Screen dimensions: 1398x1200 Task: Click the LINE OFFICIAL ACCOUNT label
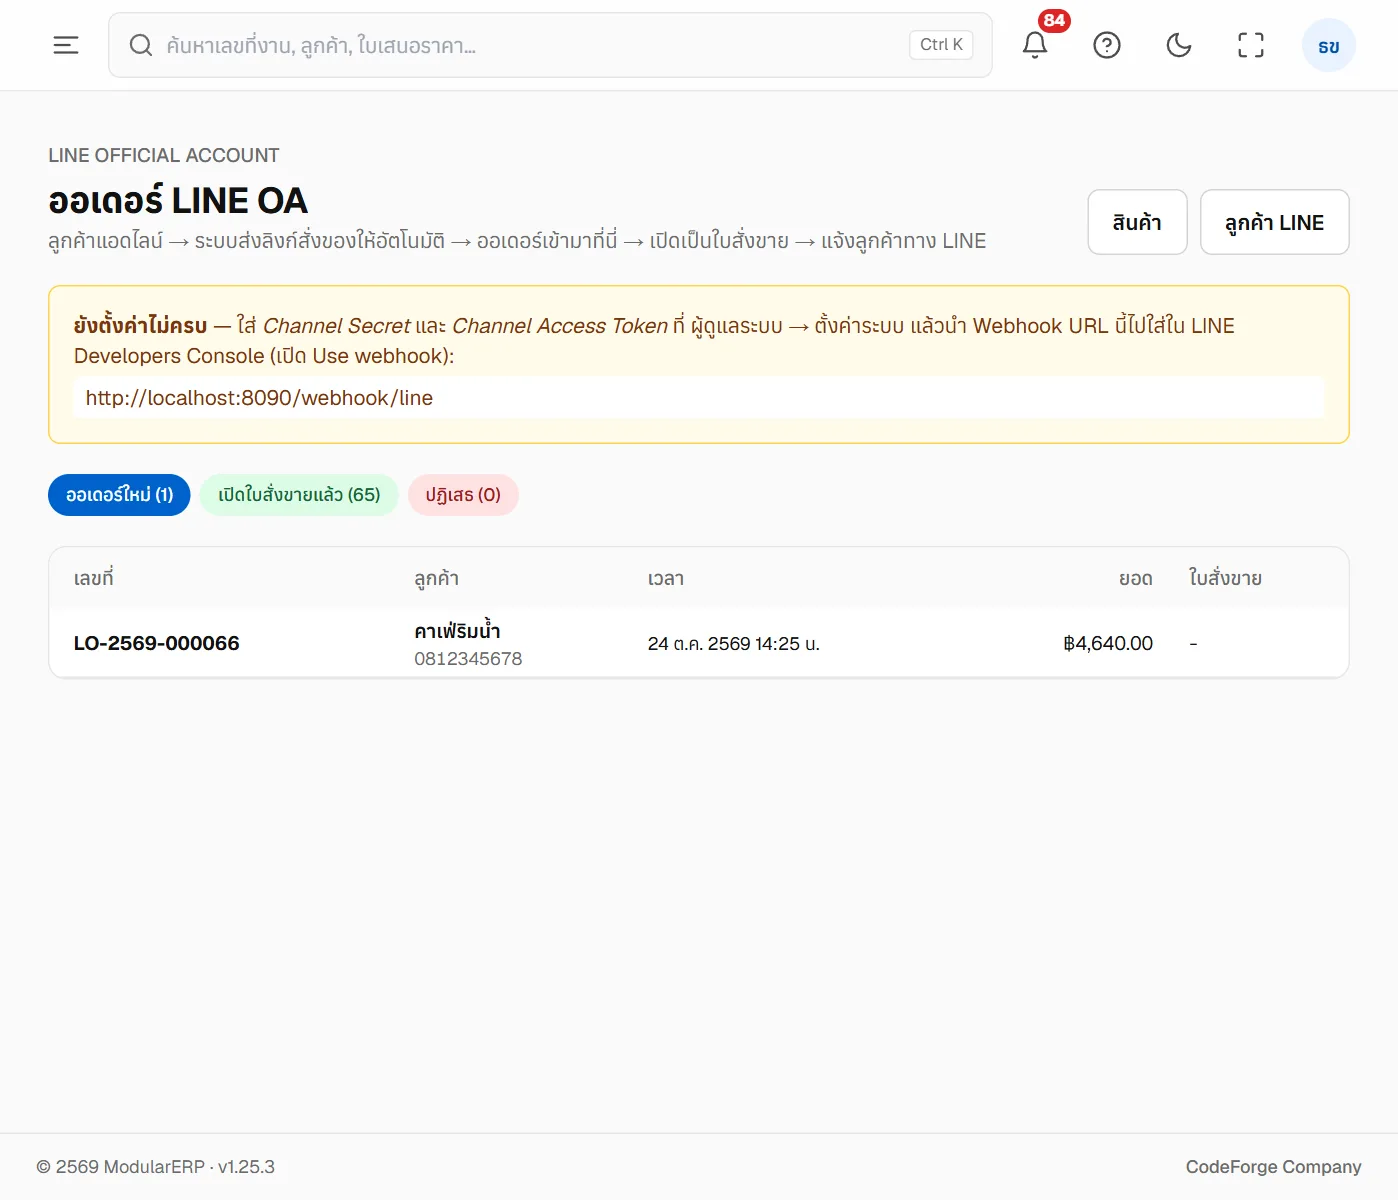point(164,155)
